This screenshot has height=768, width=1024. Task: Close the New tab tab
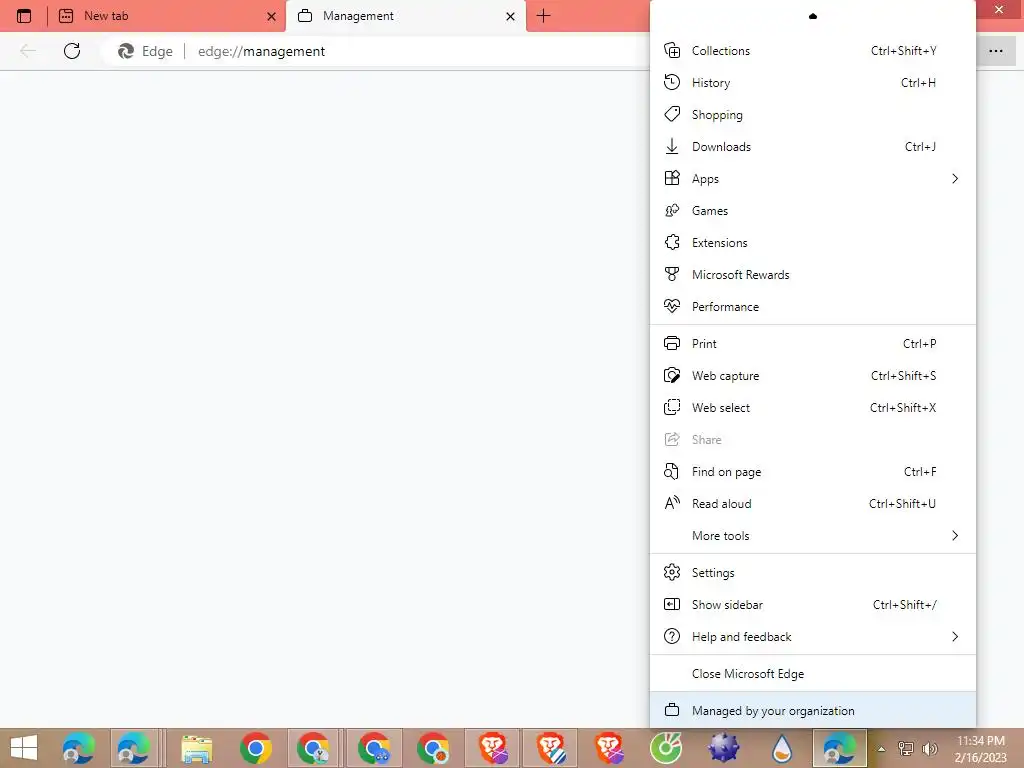coord(271,16)
